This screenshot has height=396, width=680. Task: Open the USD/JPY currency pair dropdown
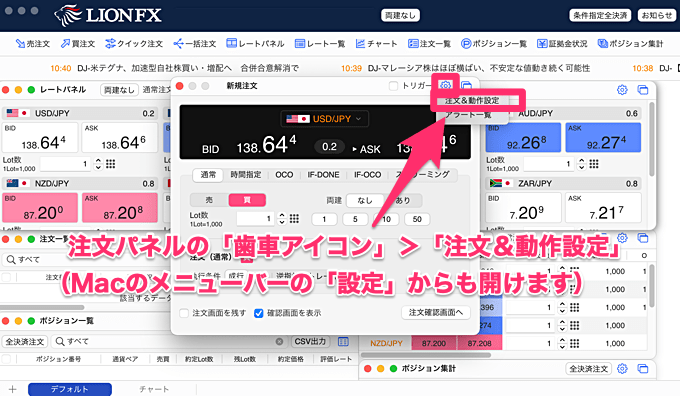click(x=324, y=119)
